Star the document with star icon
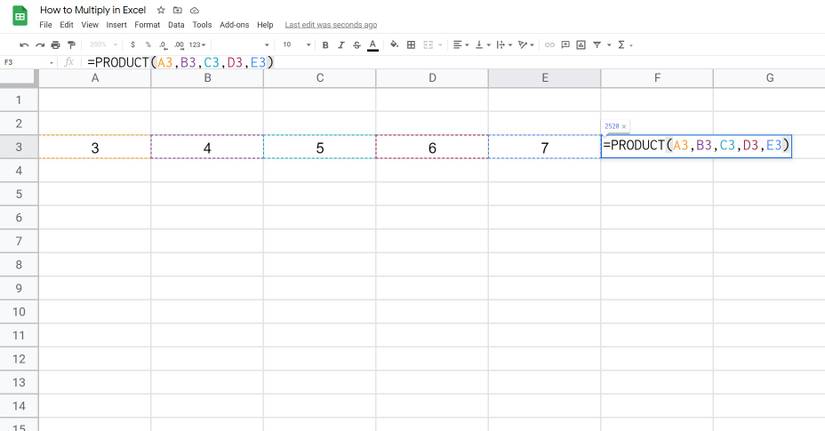 point(161,10)
